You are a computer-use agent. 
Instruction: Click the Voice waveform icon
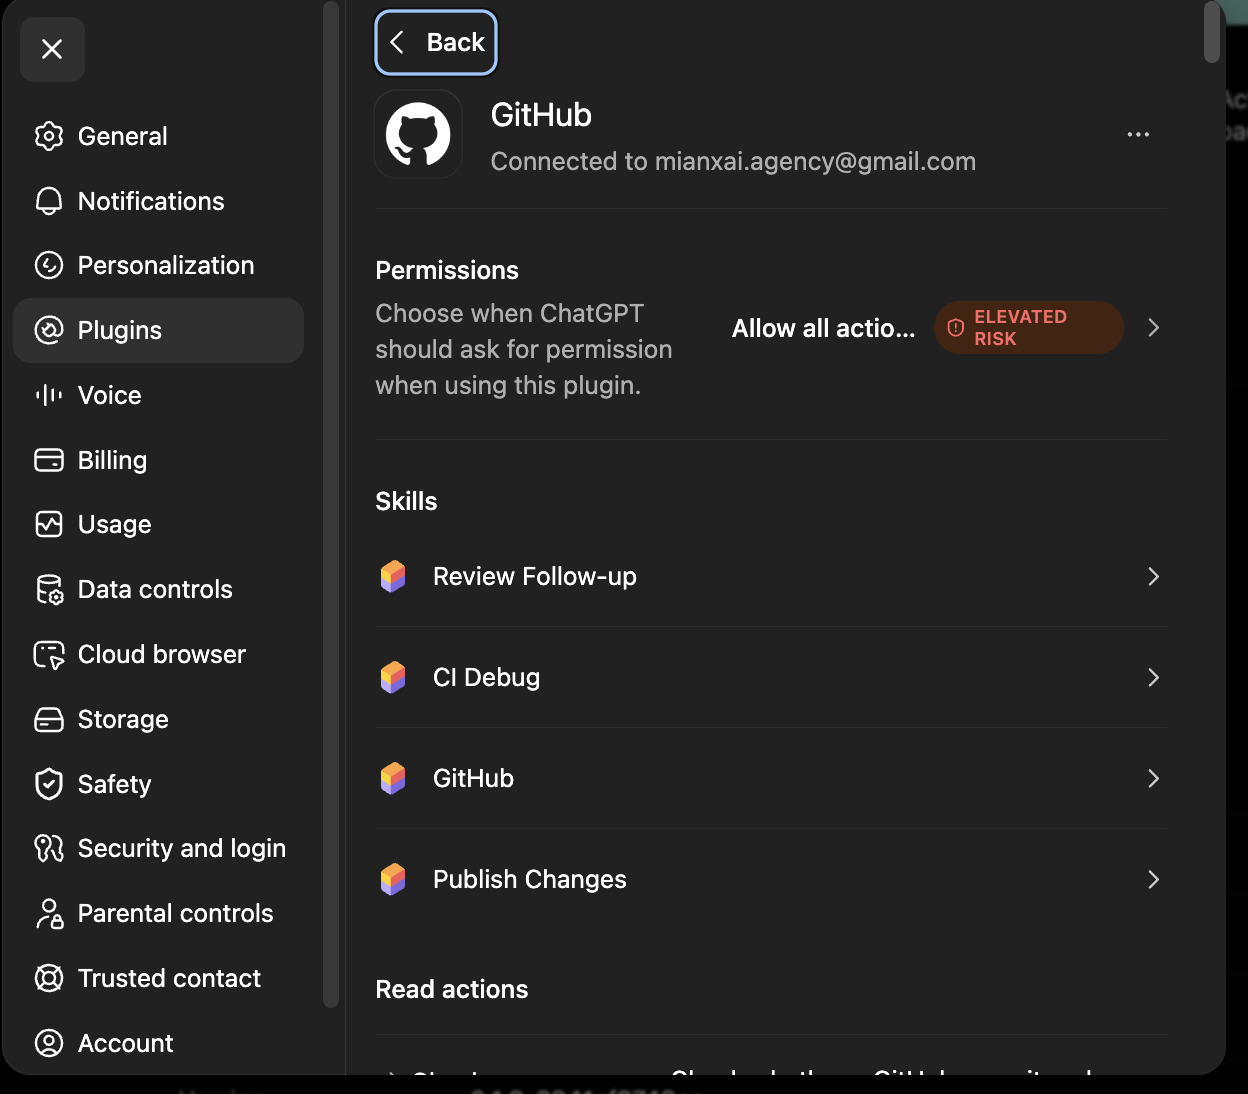pos(49,395)
